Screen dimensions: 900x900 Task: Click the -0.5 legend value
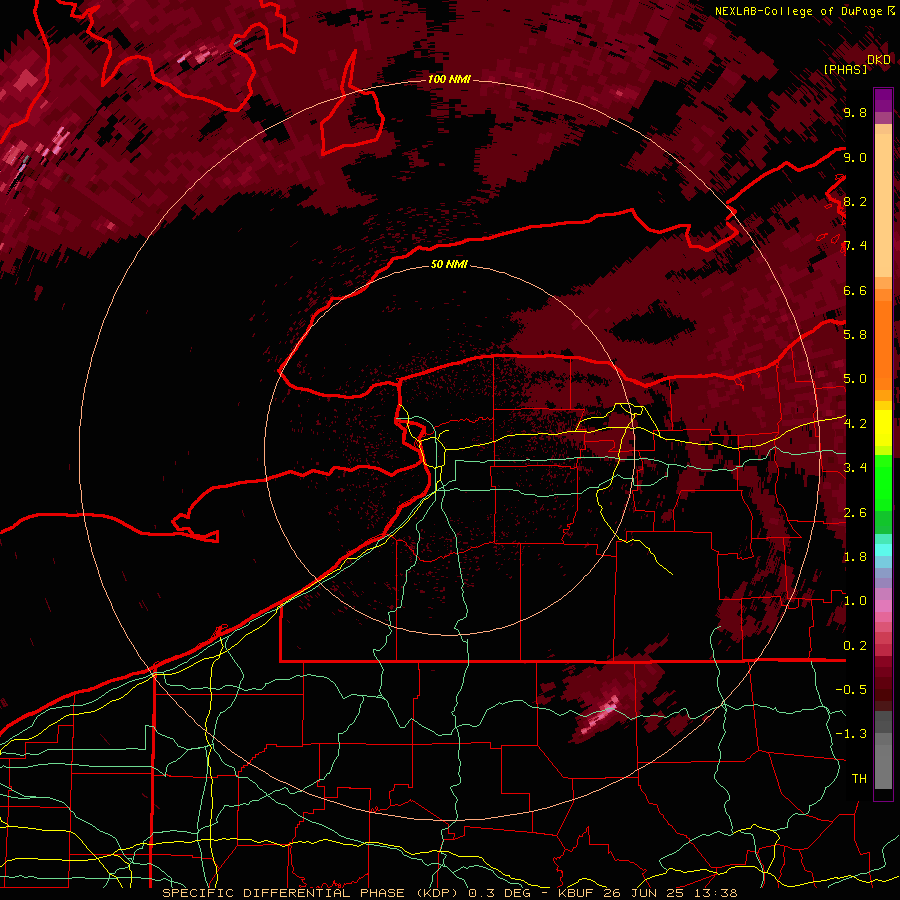(x=851, y=690)
